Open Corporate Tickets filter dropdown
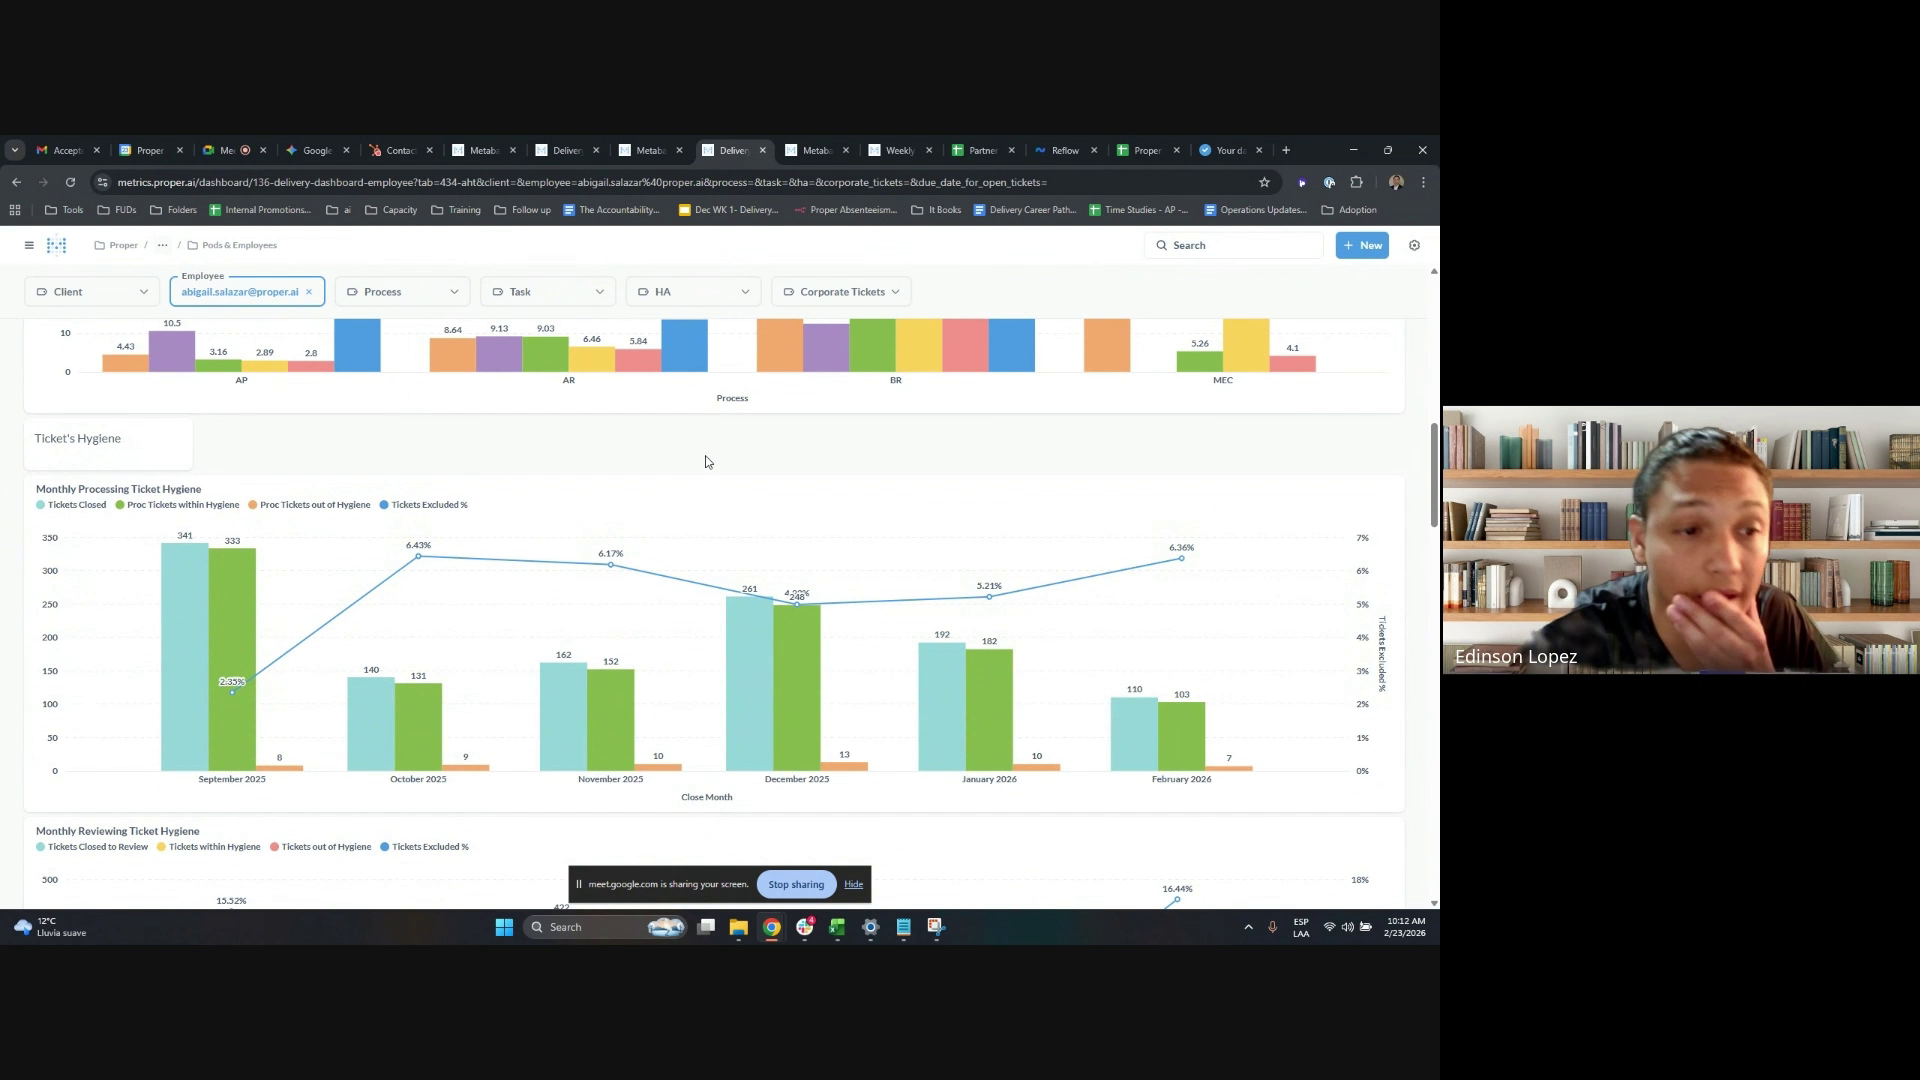 pyautogui.click(x=841, y=292)
